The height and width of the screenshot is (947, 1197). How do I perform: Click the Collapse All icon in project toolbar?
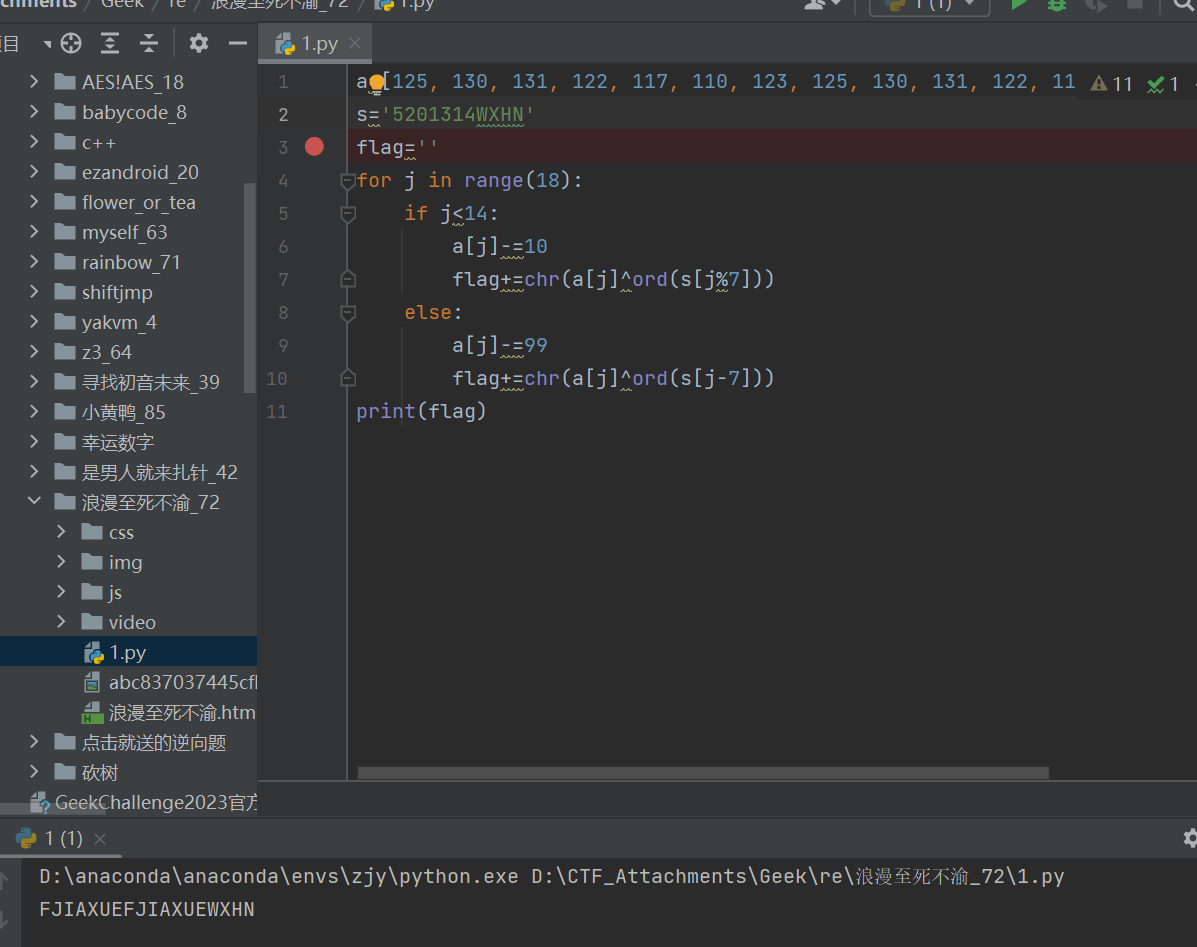tap(149, 43)
